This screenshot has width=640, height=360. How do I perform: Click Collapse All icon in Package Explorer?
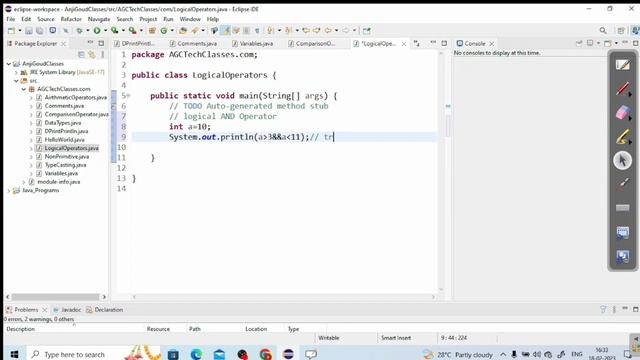point(81,54)
